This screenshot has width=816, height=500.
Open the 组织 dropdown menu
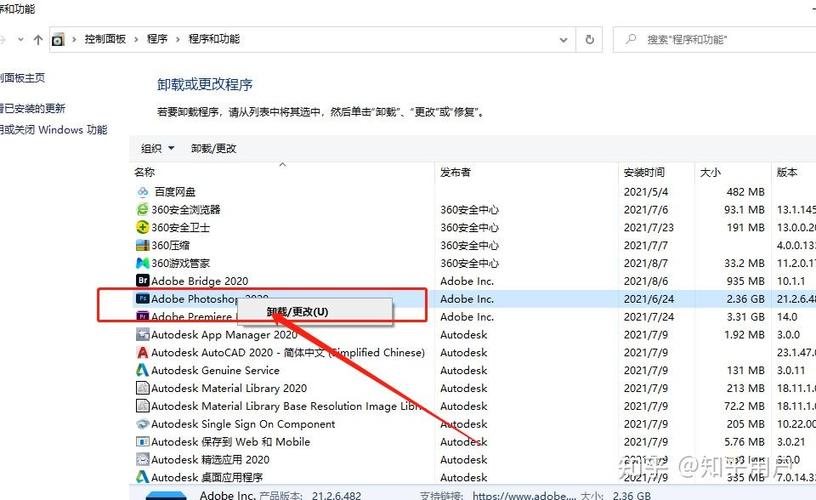pos(157,149)
